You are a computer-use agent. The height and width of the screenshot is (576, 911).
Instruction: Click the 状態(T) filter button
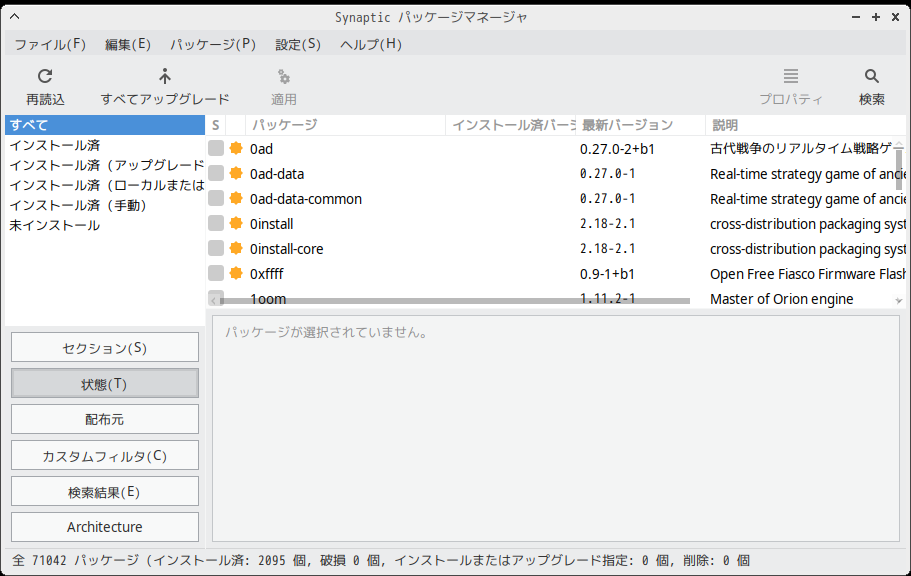(105, 384)
